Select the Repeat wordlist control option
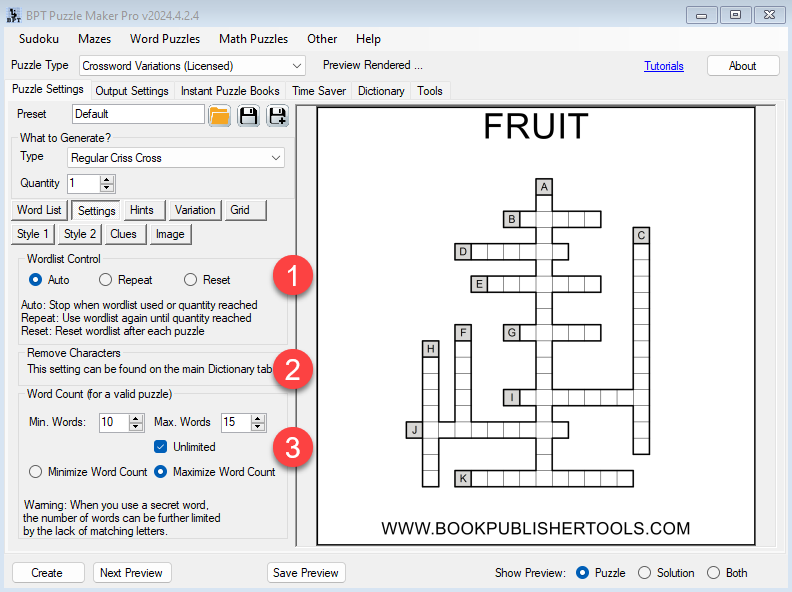792x592 pixels. (106, 280)
